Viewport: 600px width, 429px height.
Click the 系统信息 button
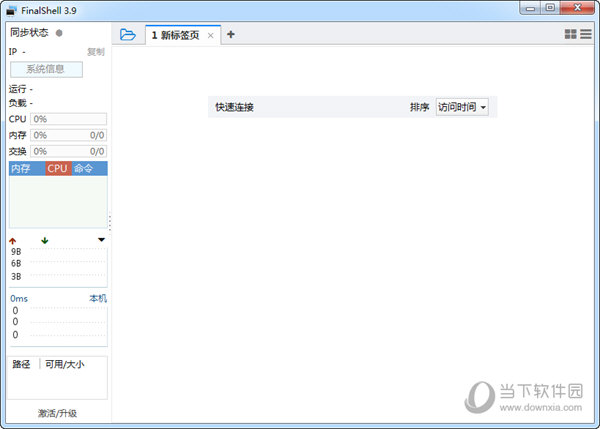coord(46,69)
